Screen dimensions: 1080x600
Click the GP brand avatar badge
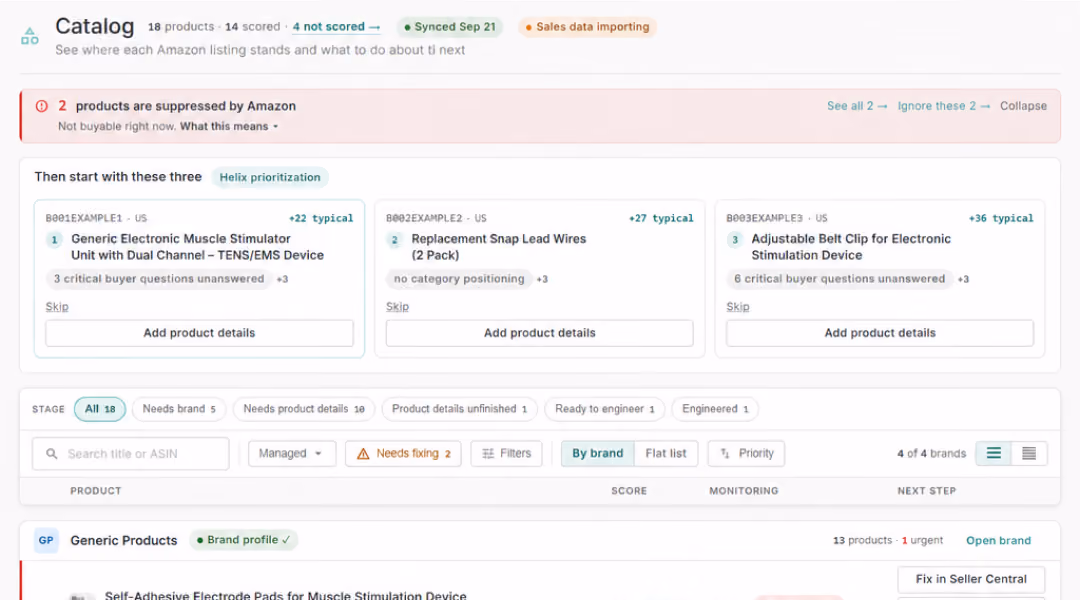(x=46, y=541)
